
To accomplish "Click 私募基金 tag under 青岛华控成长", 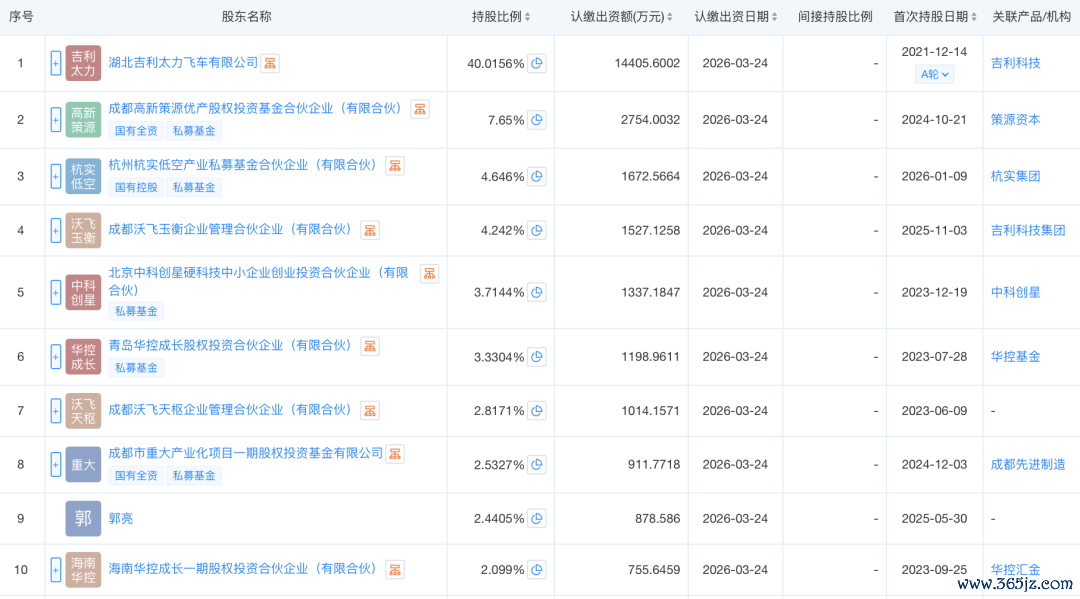I will [136, 368].
